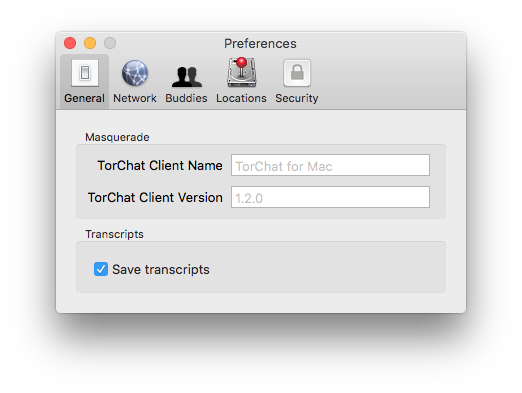The height and width of the screenshot is (393, 522).
Task: Click the Locations toolbar label
Action: (x=241, y=98)
